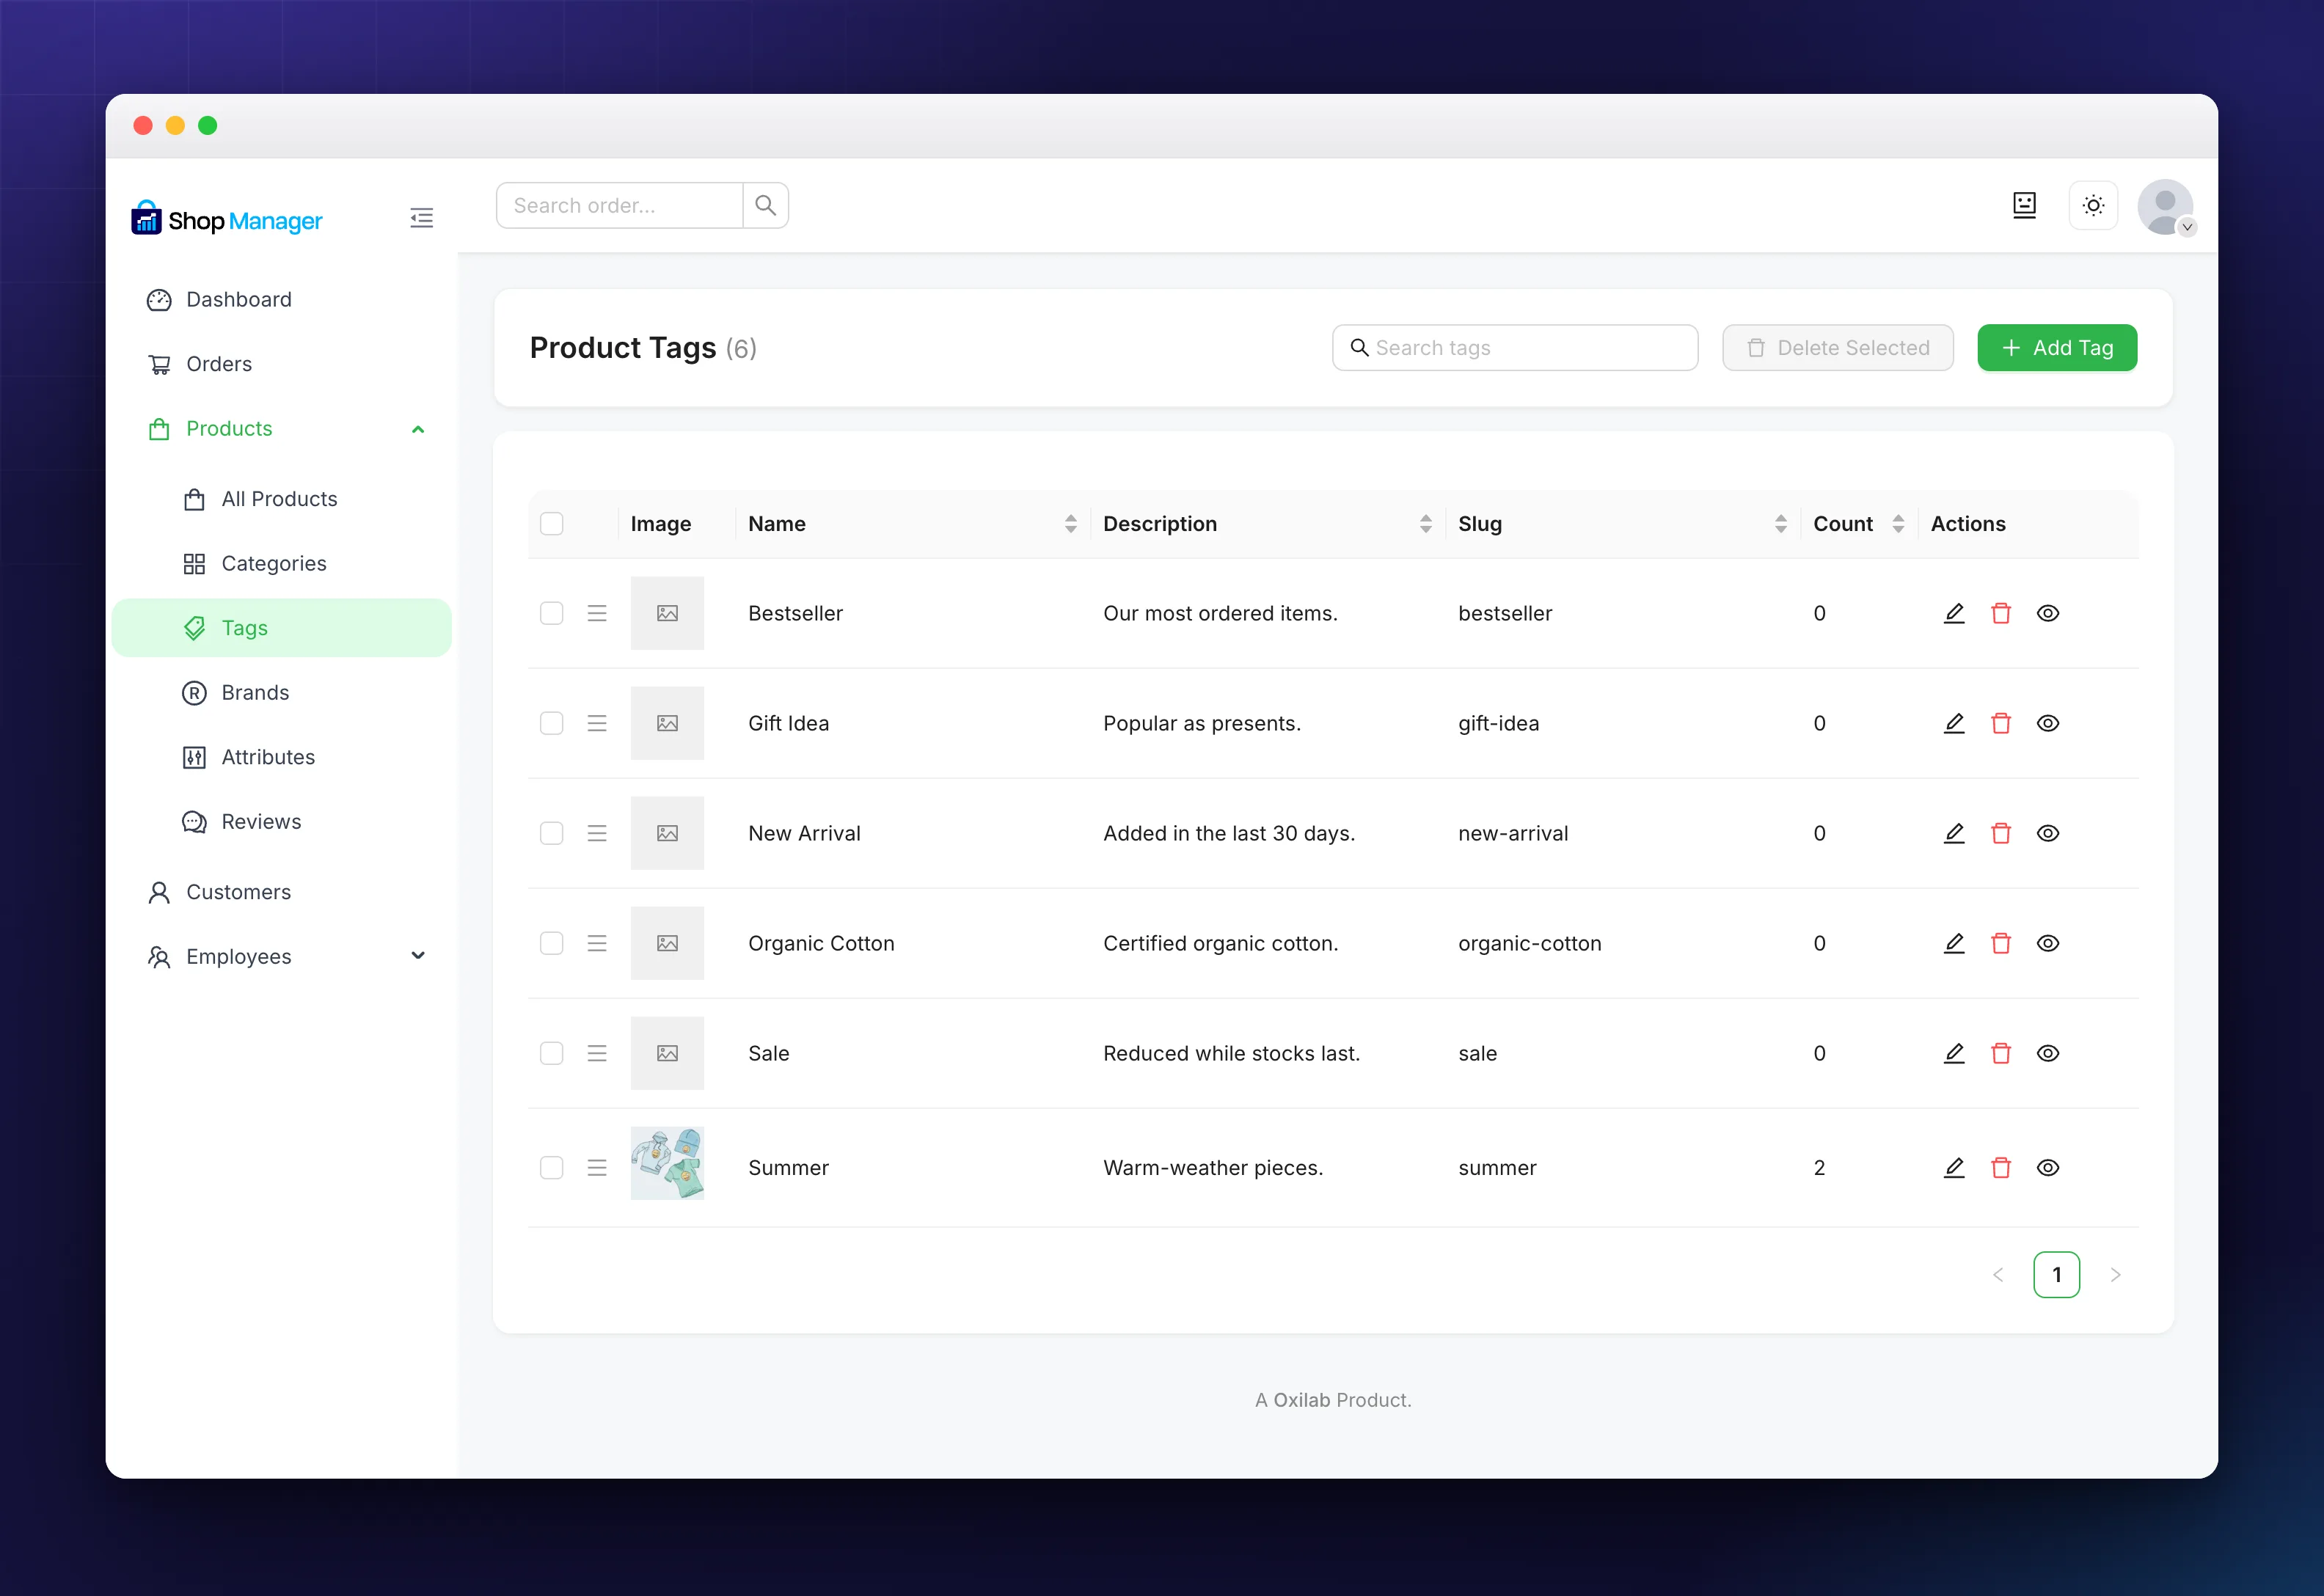Open the user avatar account menu
The width and height of the screenshot is (2324, 1596).
point(2165,207)
